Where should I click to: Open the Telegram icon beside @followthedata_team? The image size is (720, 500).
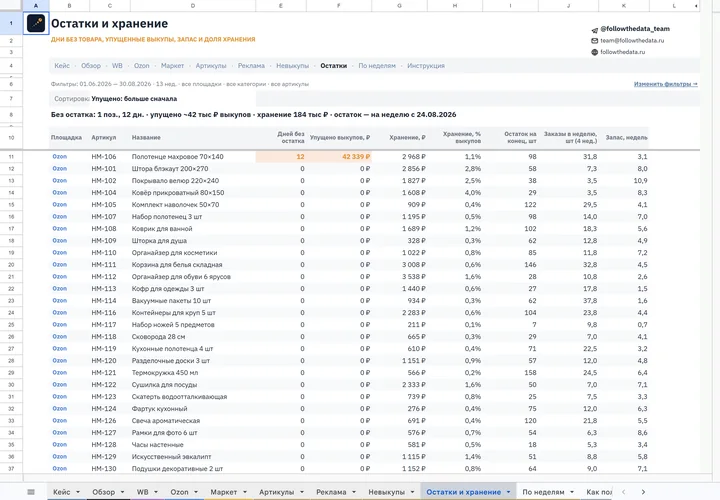pyautogui.click(x=595, y=29)
